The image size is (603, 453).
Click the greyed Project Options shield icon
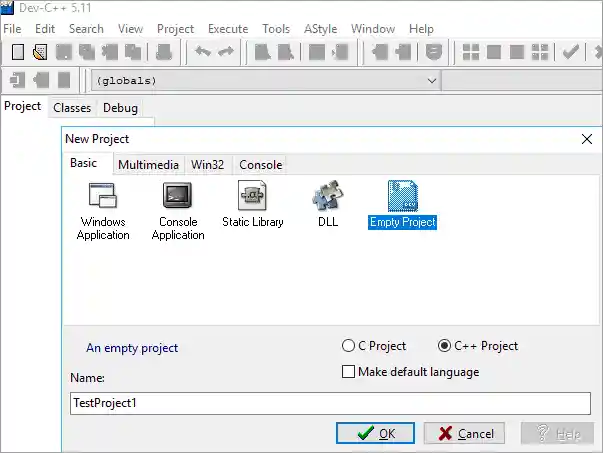coord(434,52)
